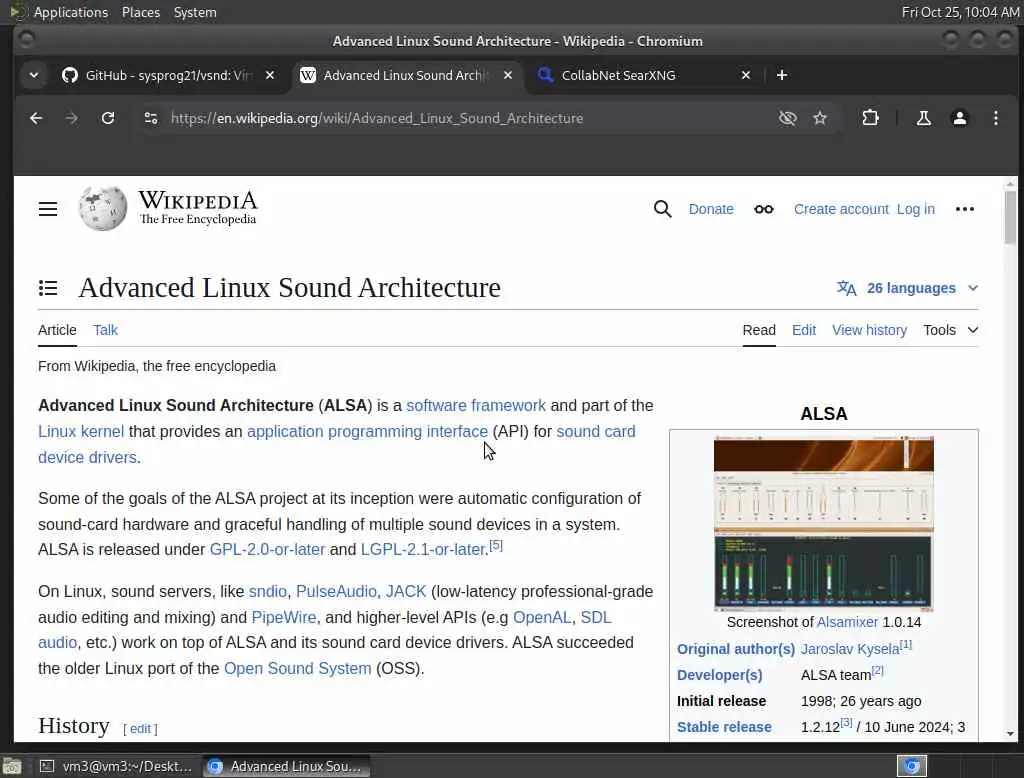Screen dimensions: 1024x778
Task: Follow the software framework link
Action: point(475,405)
